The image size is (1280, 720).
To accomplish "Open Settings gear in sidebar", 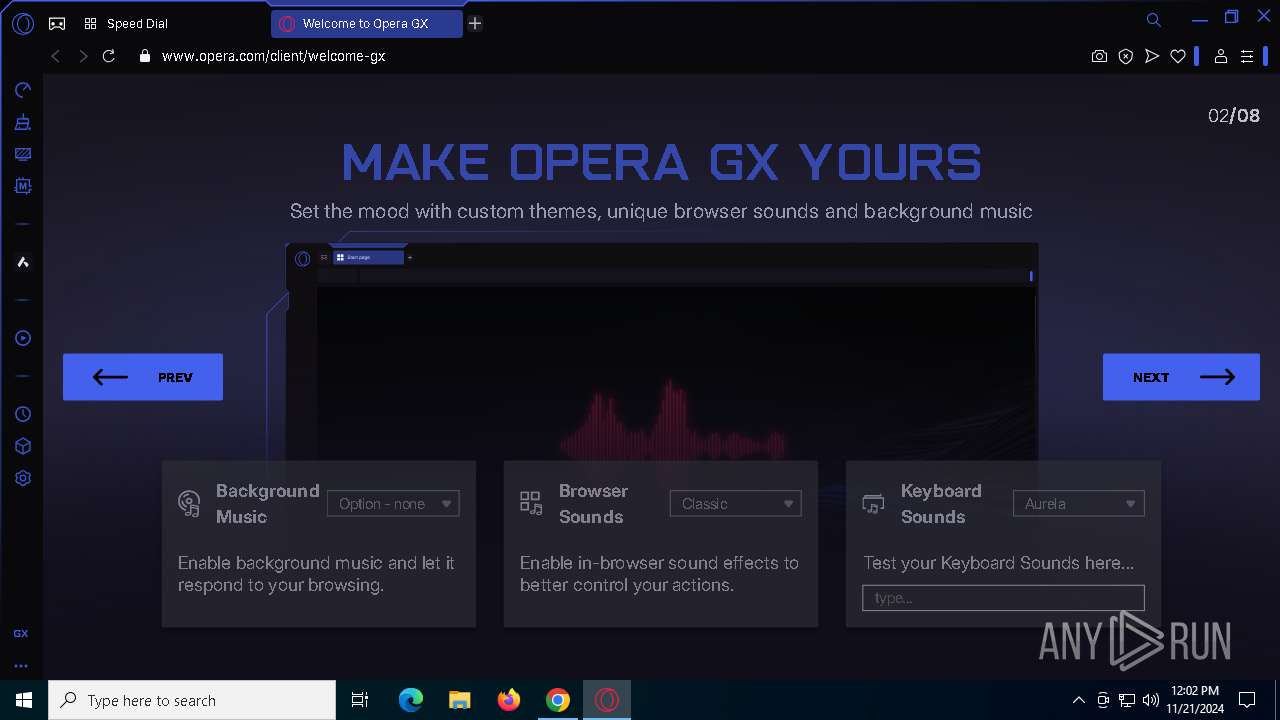I will (22, 478).
